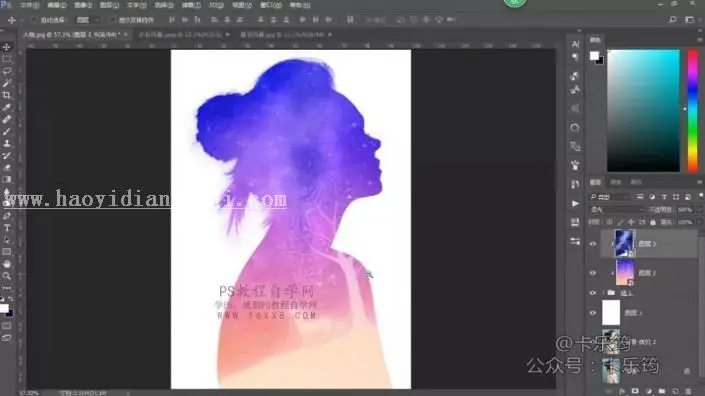Switch to the second tab of Layers panel
This screenshot has height=396, width=705.
click(616, 182)
